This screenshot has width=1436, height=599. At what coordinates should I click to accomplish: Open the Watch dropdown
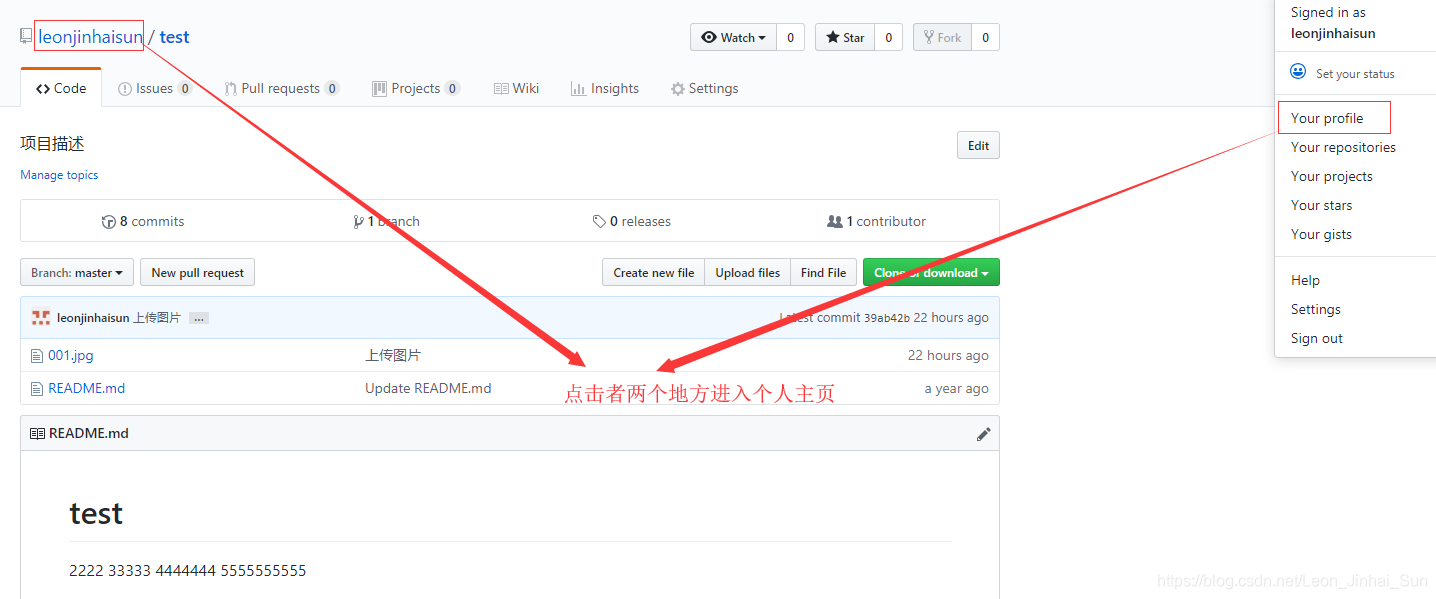point(733,37)
